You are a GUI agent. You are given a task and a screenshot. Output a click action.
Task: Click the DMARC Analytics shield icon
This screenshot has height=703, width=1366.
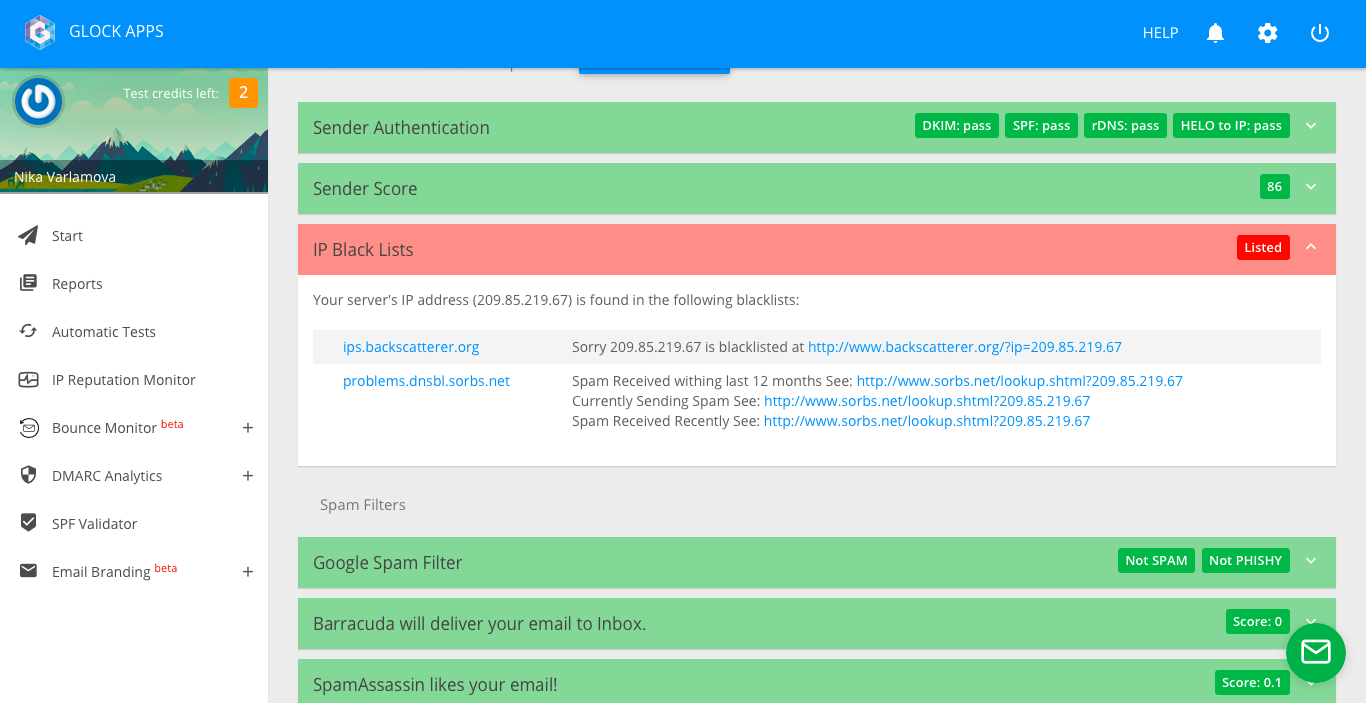click(x=29, y=476)
